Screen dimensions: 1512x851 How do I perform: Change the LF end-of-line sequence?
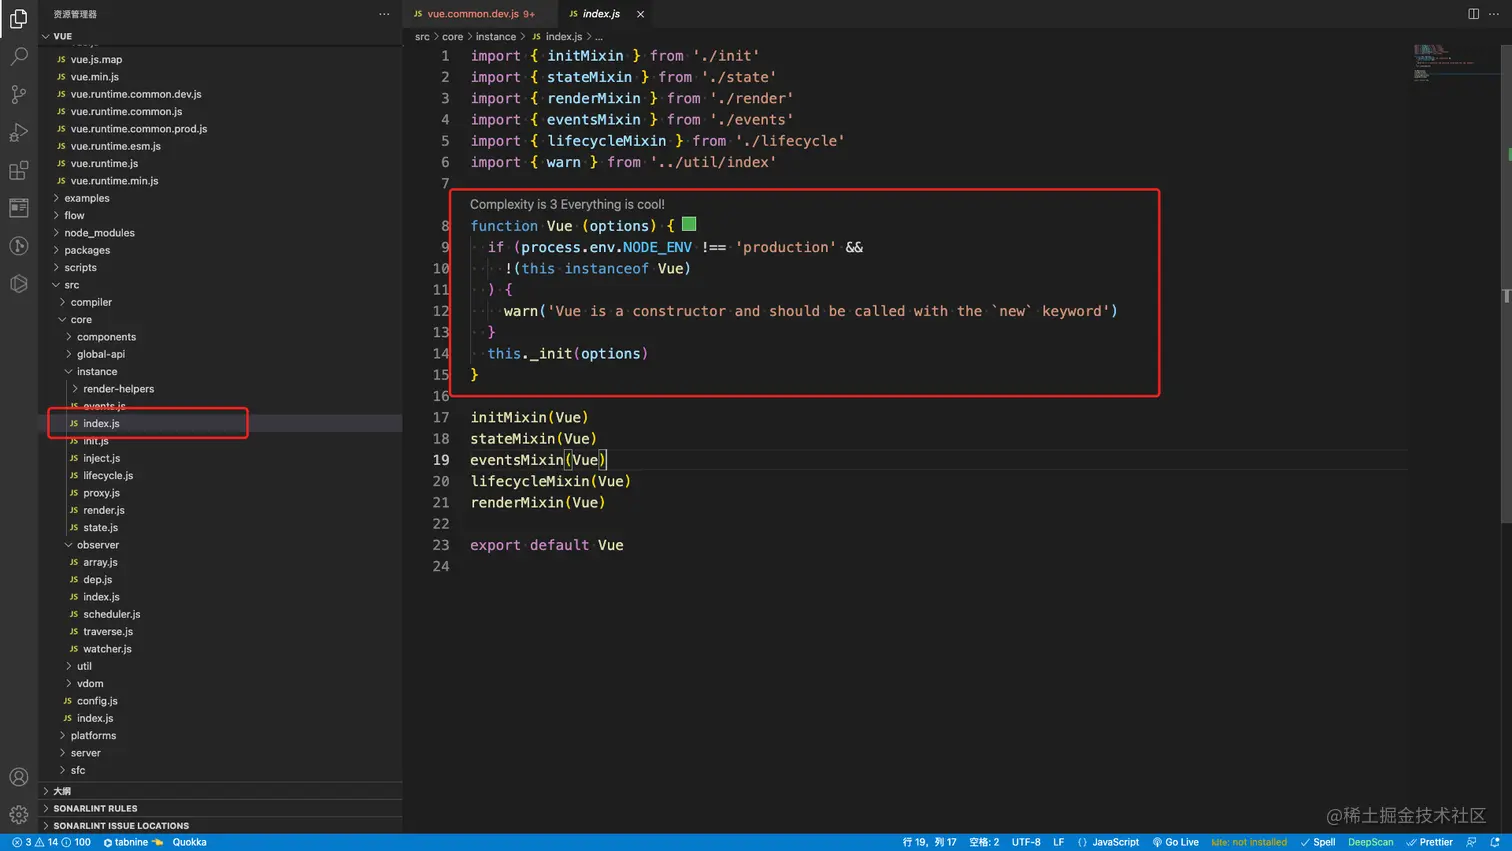1058,842
